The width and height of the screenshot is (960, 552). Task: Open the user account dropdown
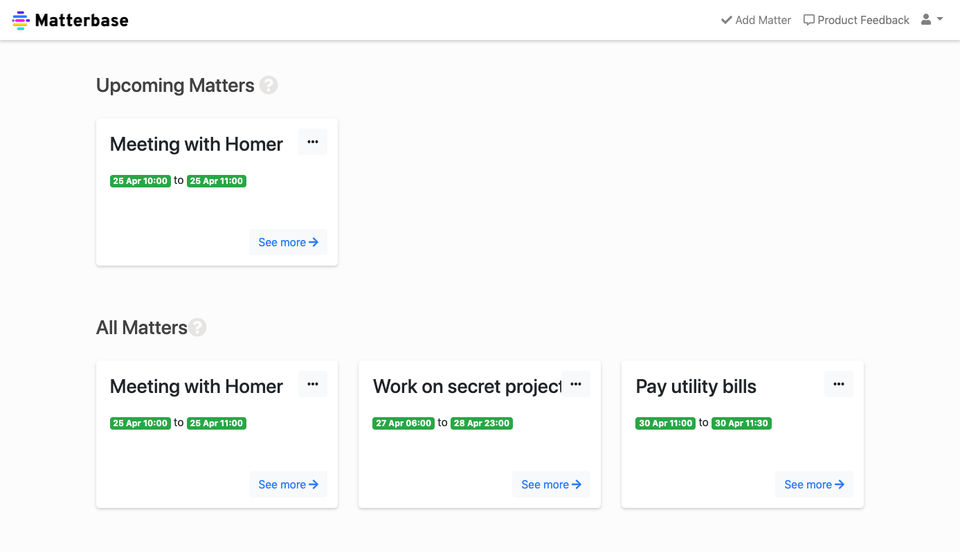coord(931,20)
